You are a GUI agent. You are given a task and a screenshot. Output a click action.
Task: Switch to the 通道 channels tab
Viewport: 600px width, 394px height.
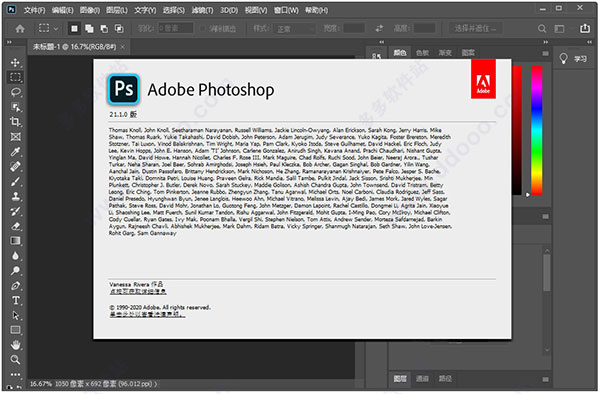click(422, 379)
